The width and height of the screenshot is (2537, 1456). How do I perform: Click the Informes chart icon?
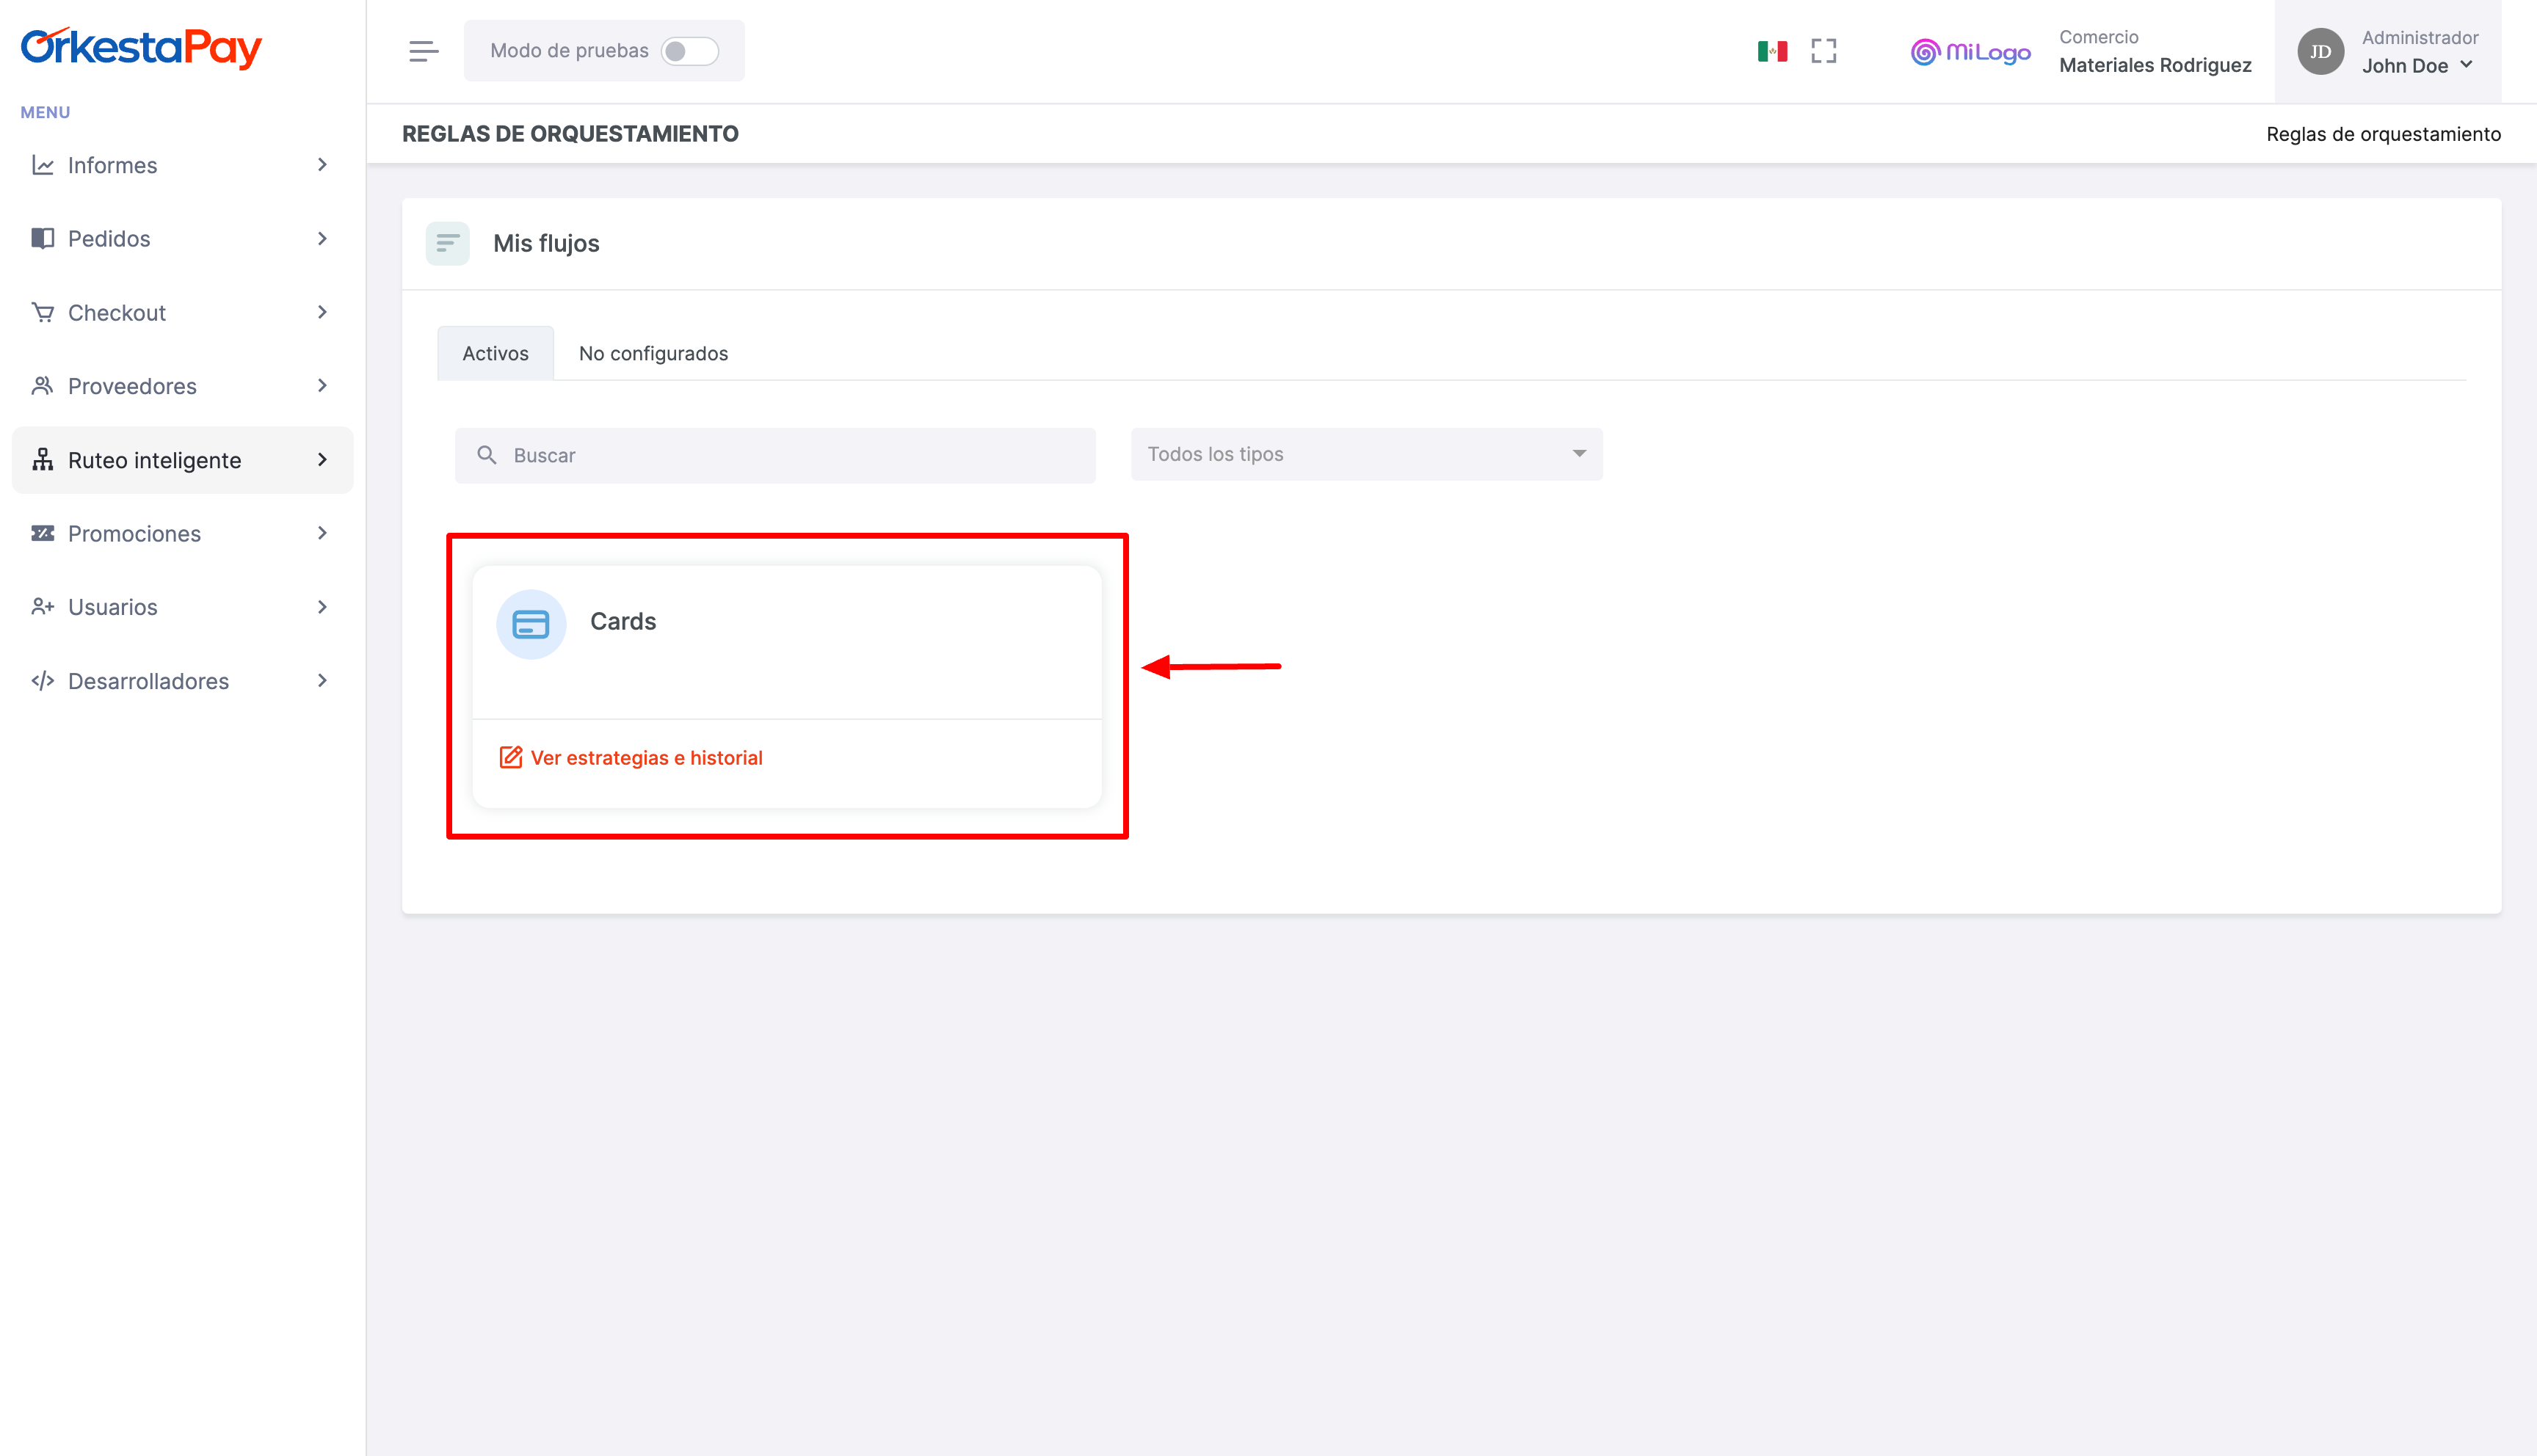[43, 165]
